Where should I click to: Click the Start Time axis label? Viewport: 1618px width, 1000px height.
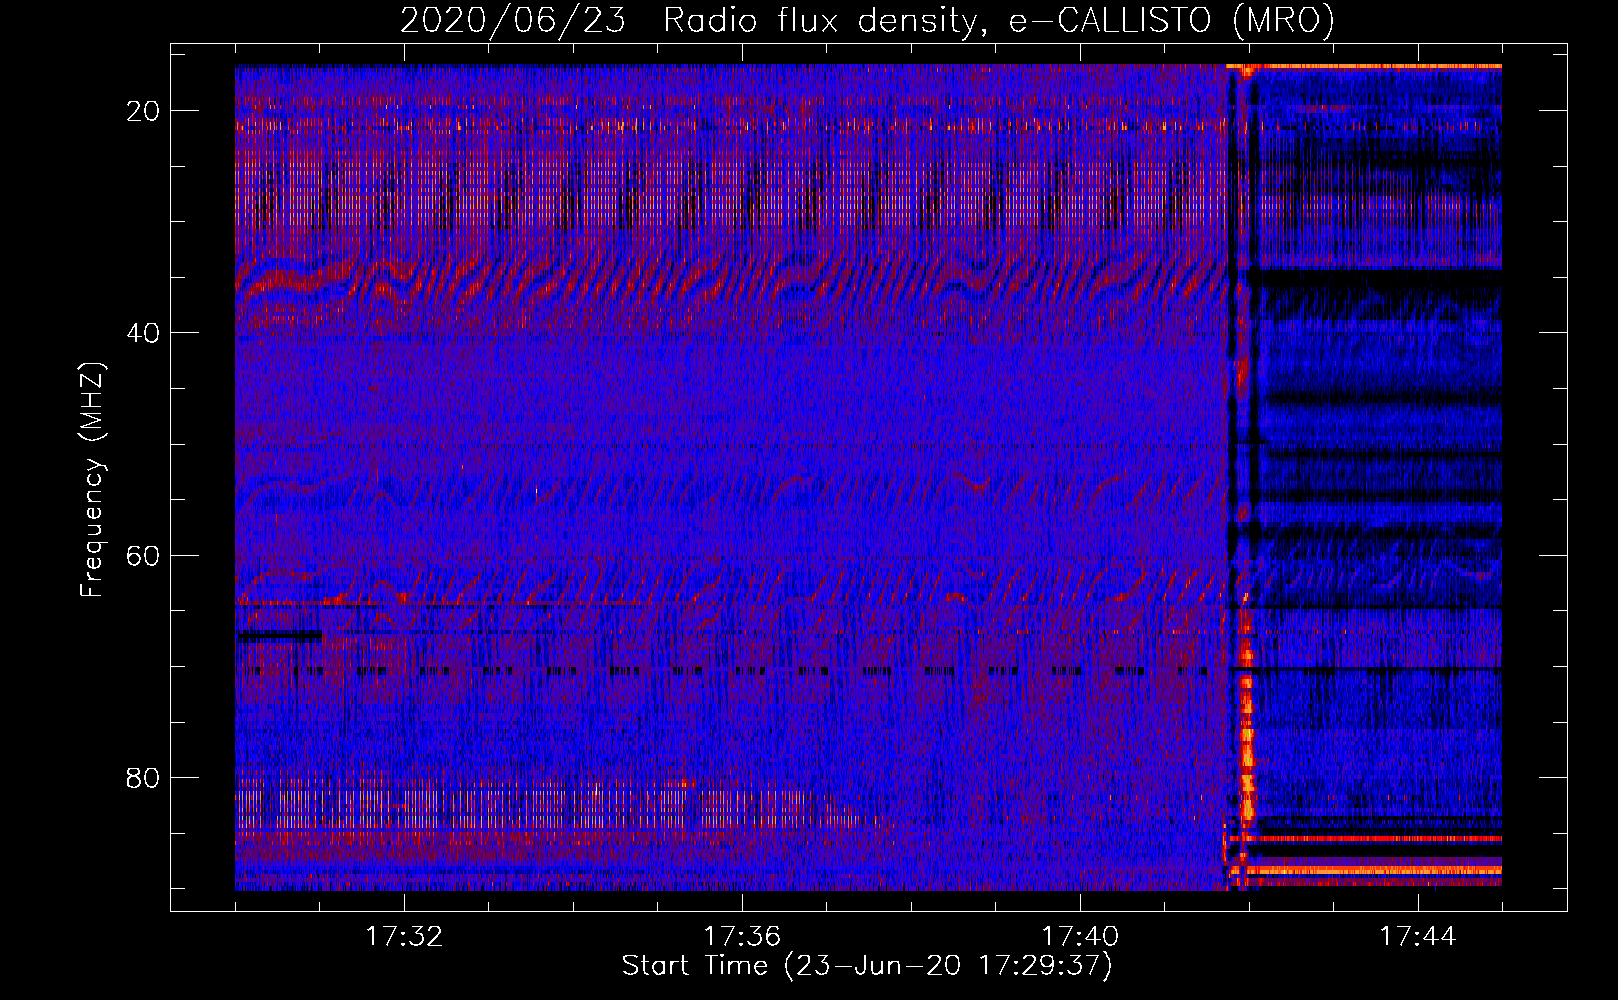point(867,966)
